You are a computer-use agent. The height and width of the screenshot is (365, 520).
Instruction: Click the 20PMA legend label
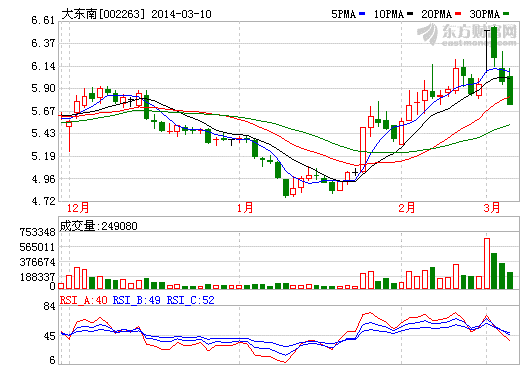(437, 14)
